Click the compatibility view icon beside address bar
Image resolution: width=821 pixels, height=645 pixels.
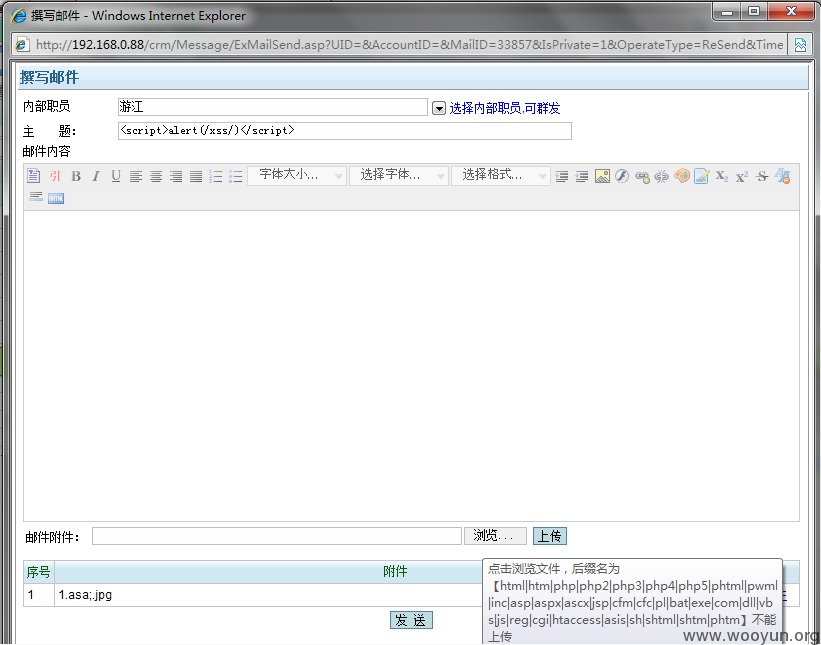(800, 45)
